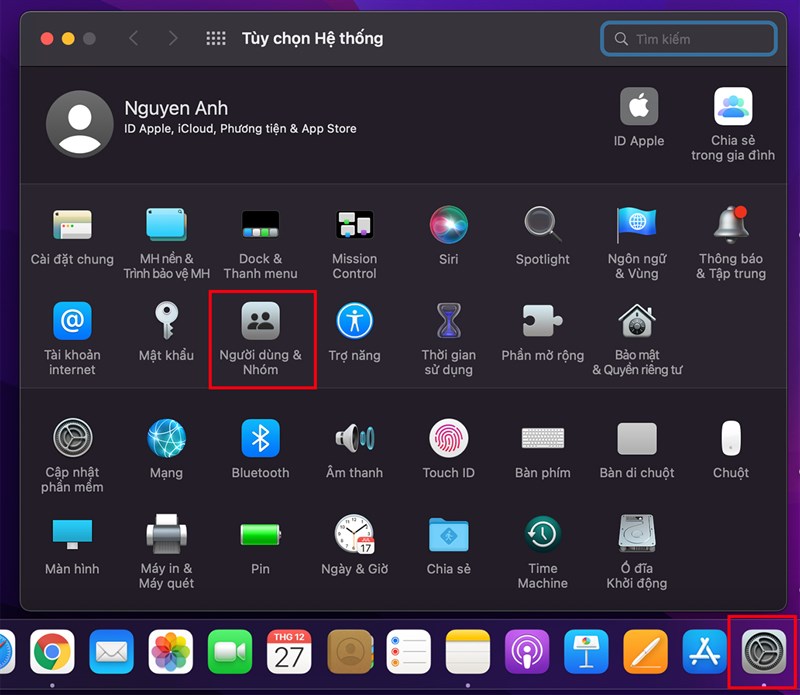Open Pin battery settings

tap(260, 535)
